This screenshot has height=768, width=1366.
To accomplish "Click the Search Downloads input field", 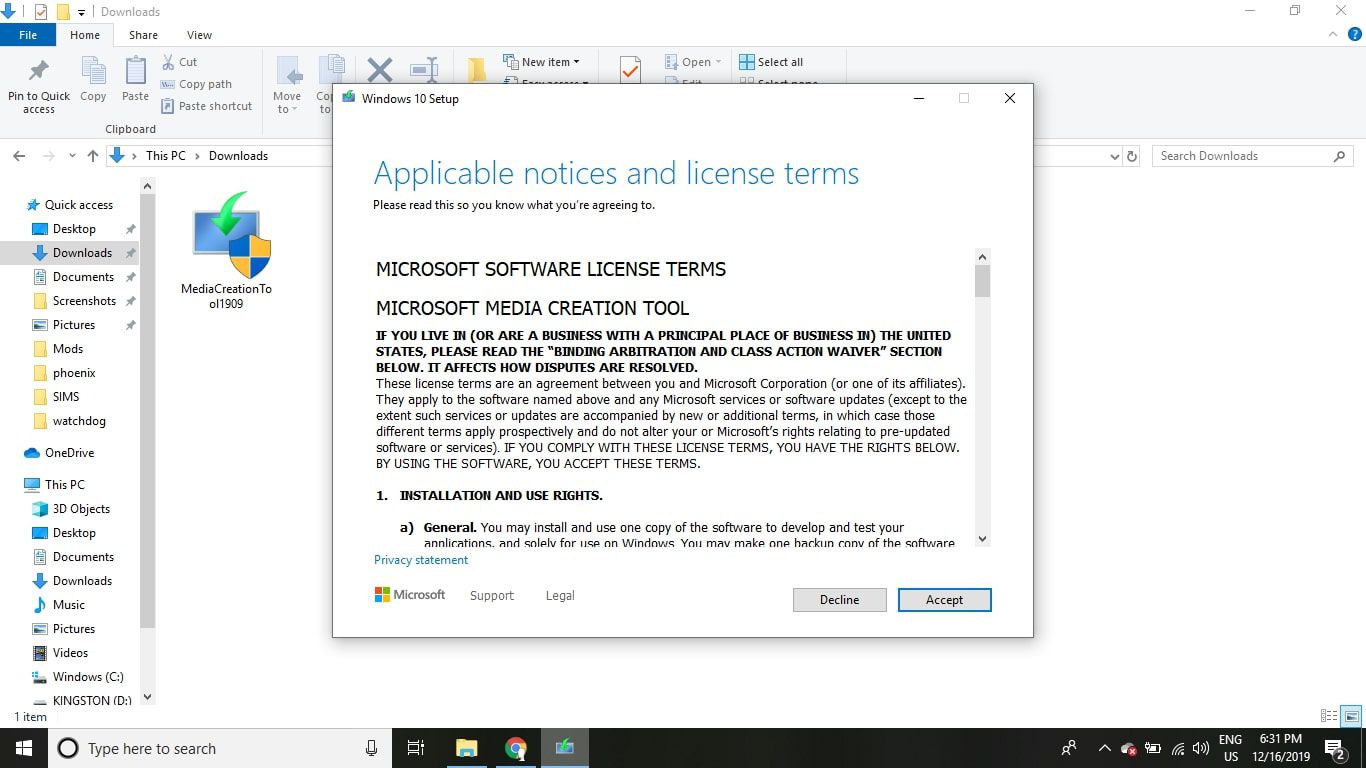I will tap(1251, 156).
